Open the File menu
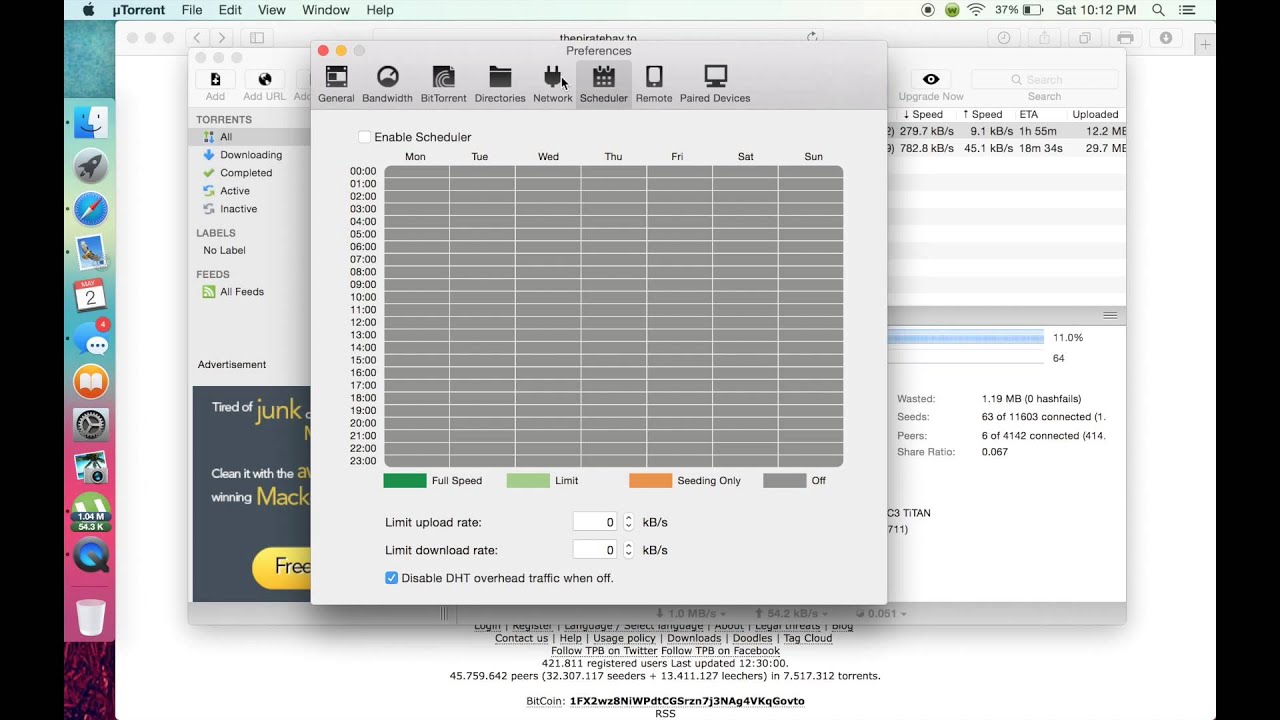The height and width of the screenshot is (720, 1280). click(x=192, y=10)
